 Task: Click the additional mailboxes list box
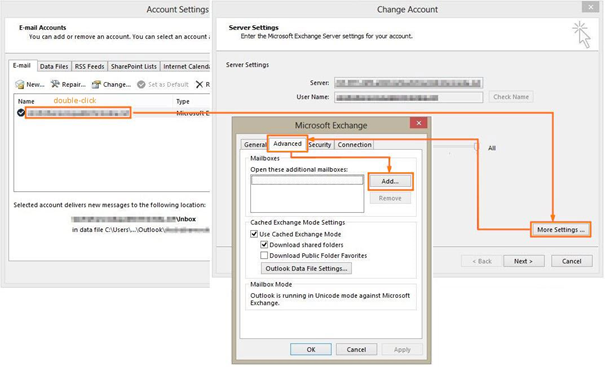coord(307,193)
